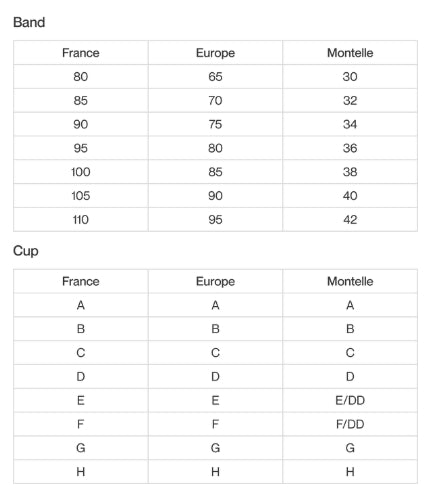Click the Band section heading
This screenshot has height=500, width=436.
point(29,22)
